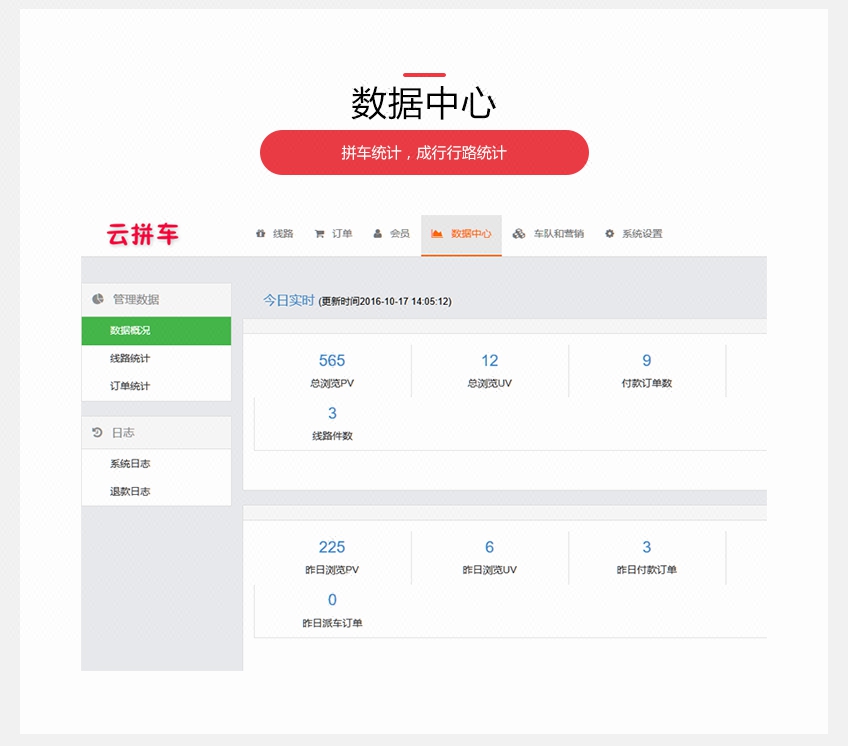Click the 线路件数 label
The height and width of the screenshot is (746, 848).
tap(332, 436)
